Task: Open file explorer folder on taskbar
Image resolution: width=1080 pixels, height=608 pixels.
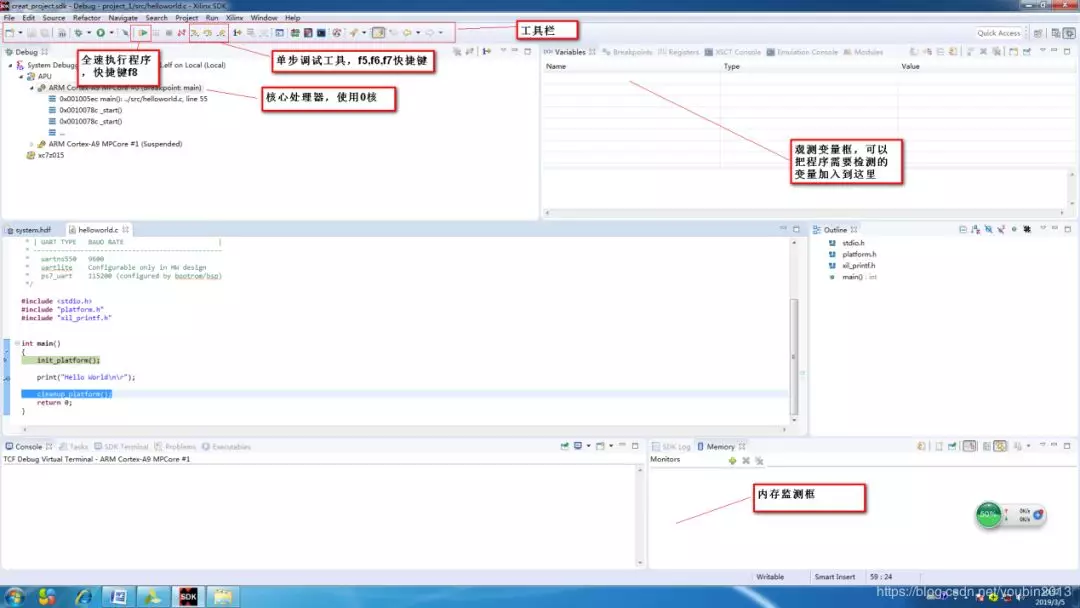Action: (222, 596)
